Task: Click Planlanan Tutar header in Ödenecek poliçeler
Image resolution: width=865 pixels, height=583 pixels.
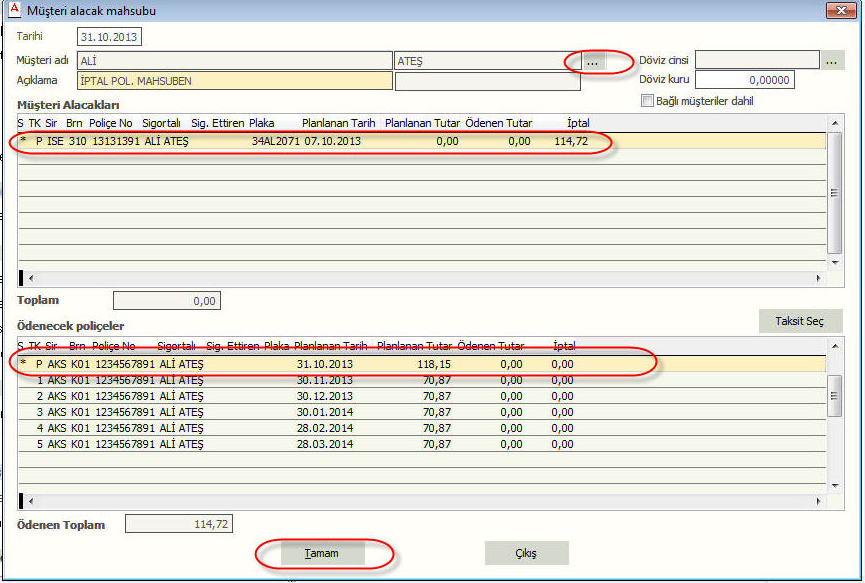Action: tap(415, 346)
